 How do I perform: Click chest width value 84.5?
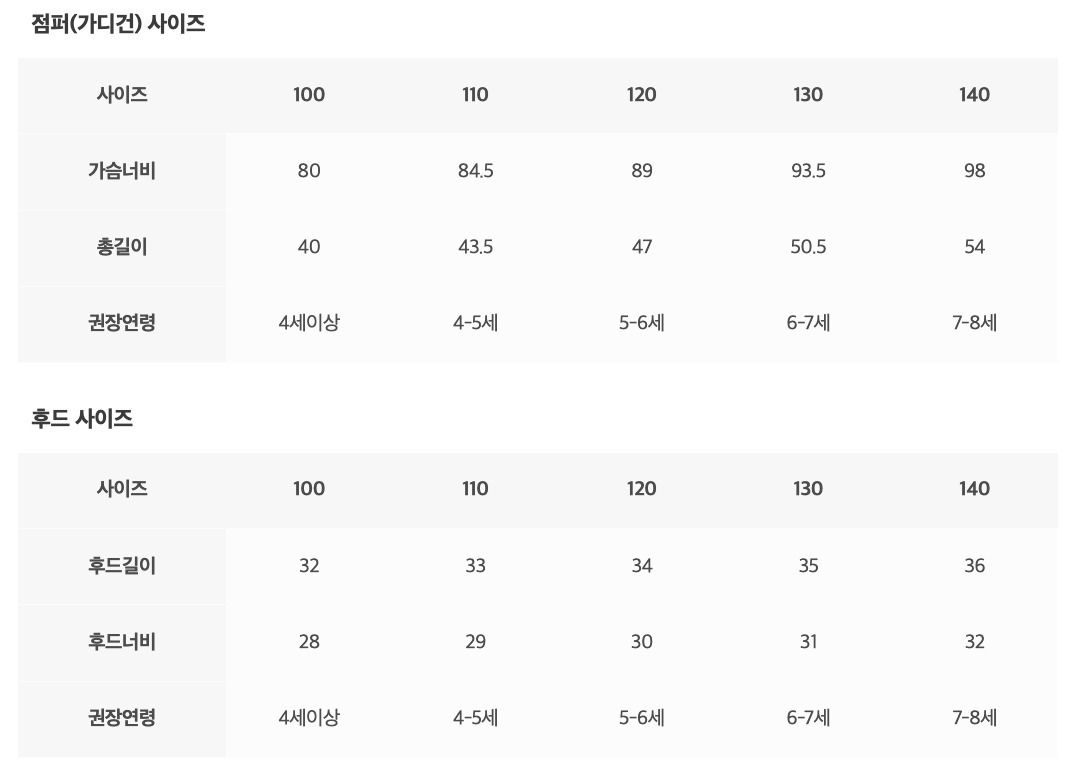click(x=475, y=171)
